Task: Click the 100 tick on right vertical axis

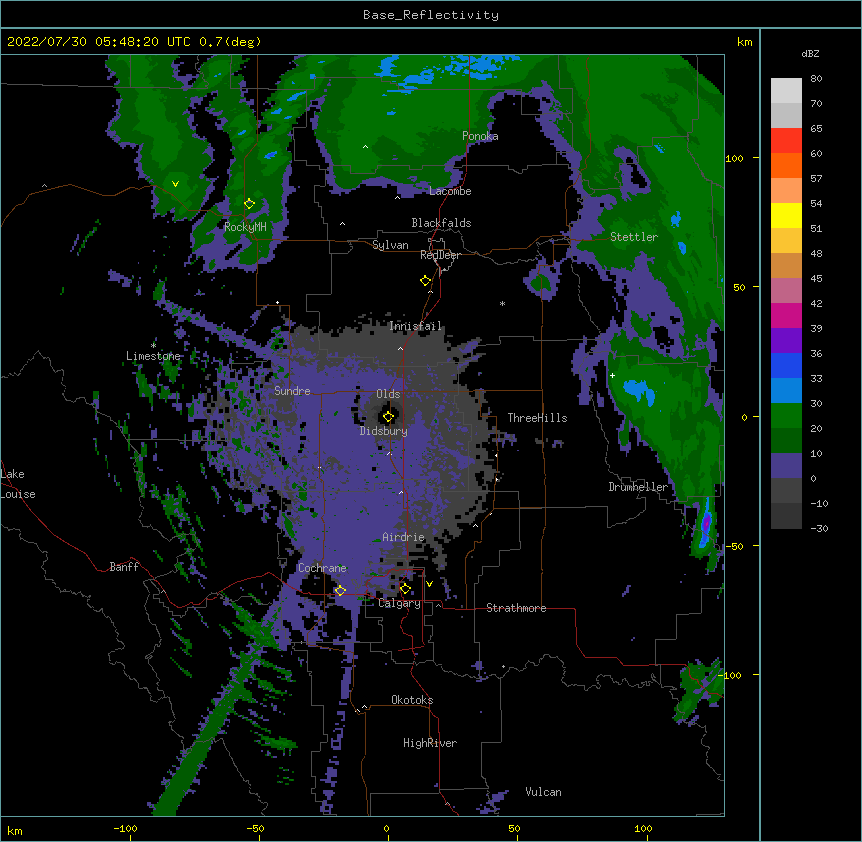Action: [x=734, y=158]
